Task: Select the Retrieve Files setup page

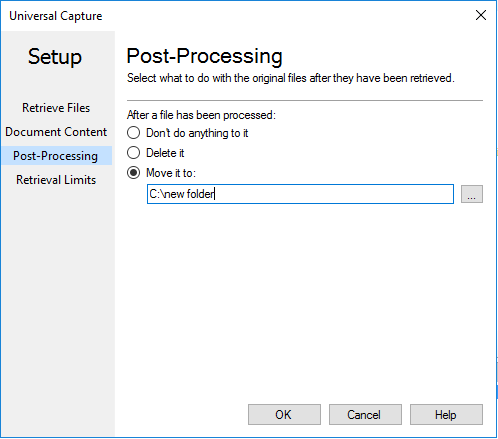Action: click(x=56, y=108)
